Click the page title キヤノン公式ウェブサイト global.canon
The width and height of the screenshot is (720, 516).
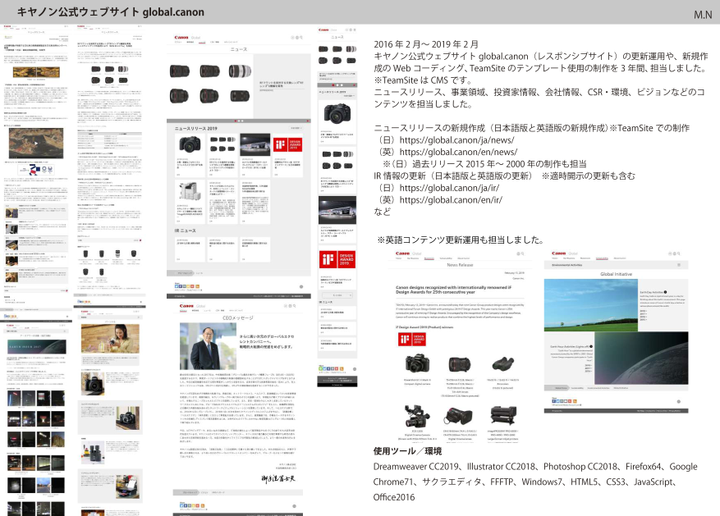(110, 12)
